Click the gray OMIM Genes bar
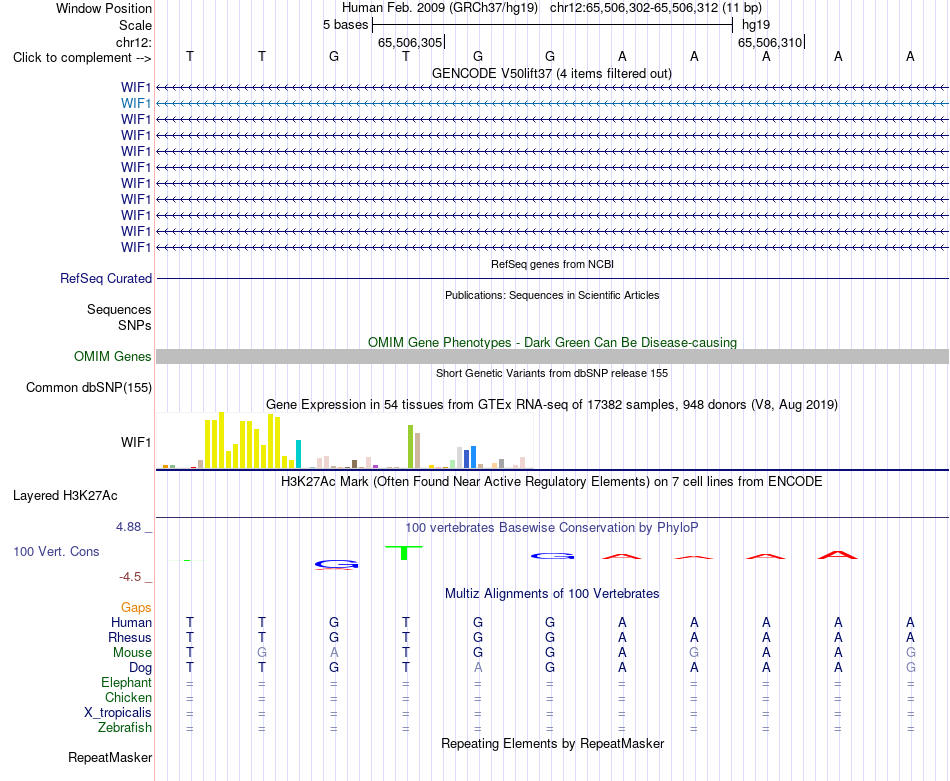 click(x=552, y=356)
